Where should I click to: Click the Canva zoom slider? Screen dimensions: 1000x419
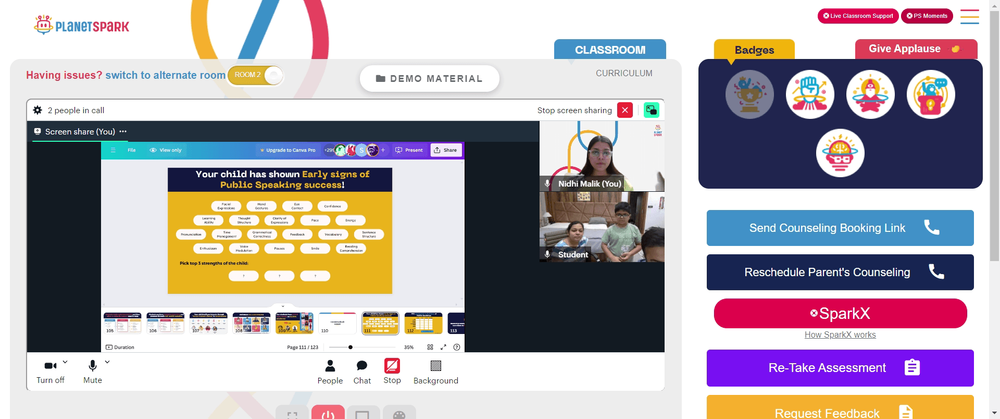click(362, 348)
